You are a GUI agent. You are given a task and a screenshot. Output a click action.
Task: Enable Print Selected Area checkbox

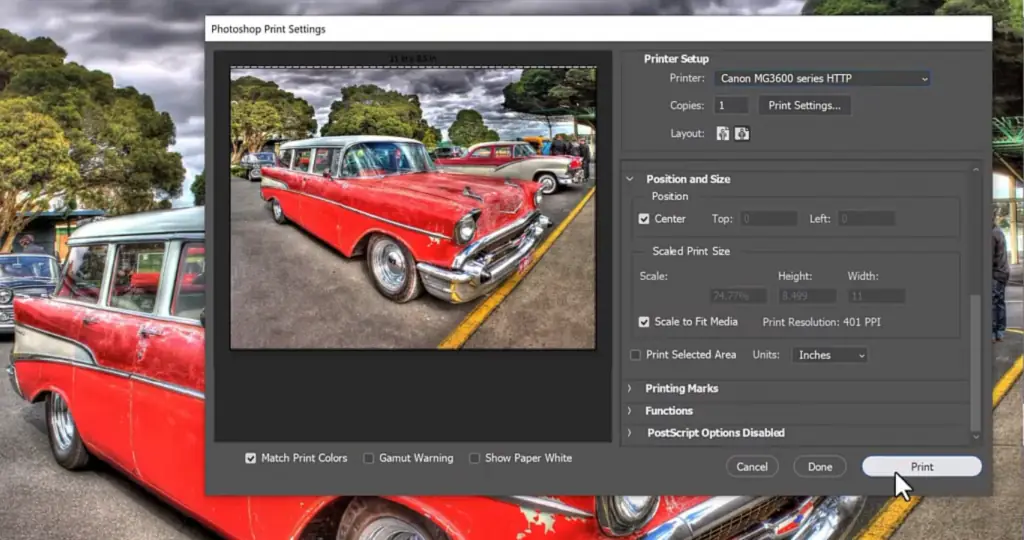coord(635,355)
